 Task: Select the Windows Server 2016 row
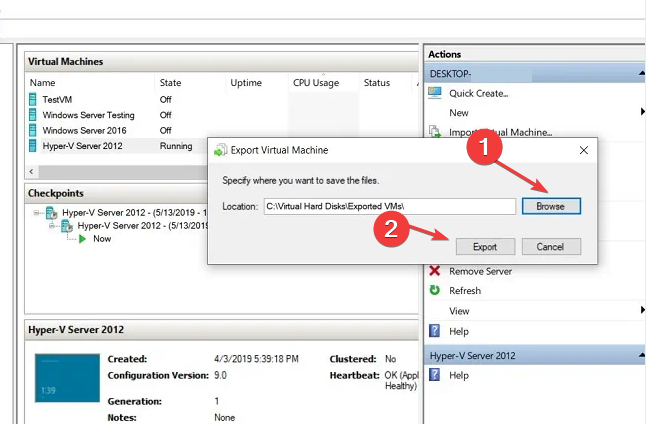[x=221, y=130]
